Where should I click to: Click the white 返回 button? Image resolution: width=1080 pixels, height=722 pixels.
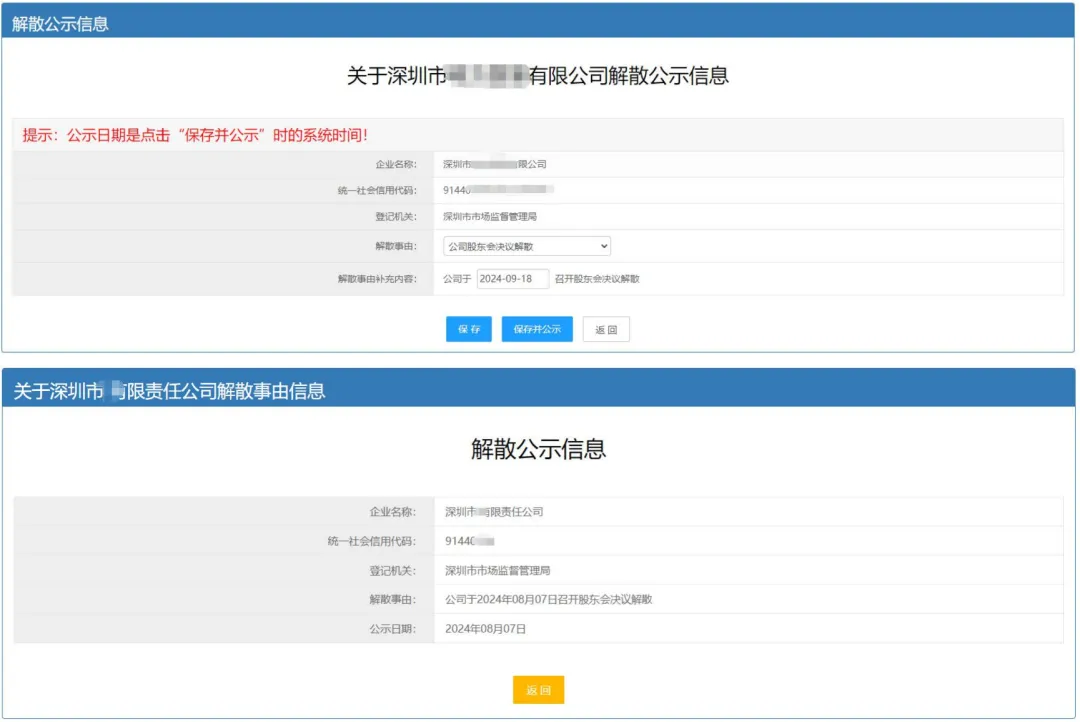[x=605, y=329]
